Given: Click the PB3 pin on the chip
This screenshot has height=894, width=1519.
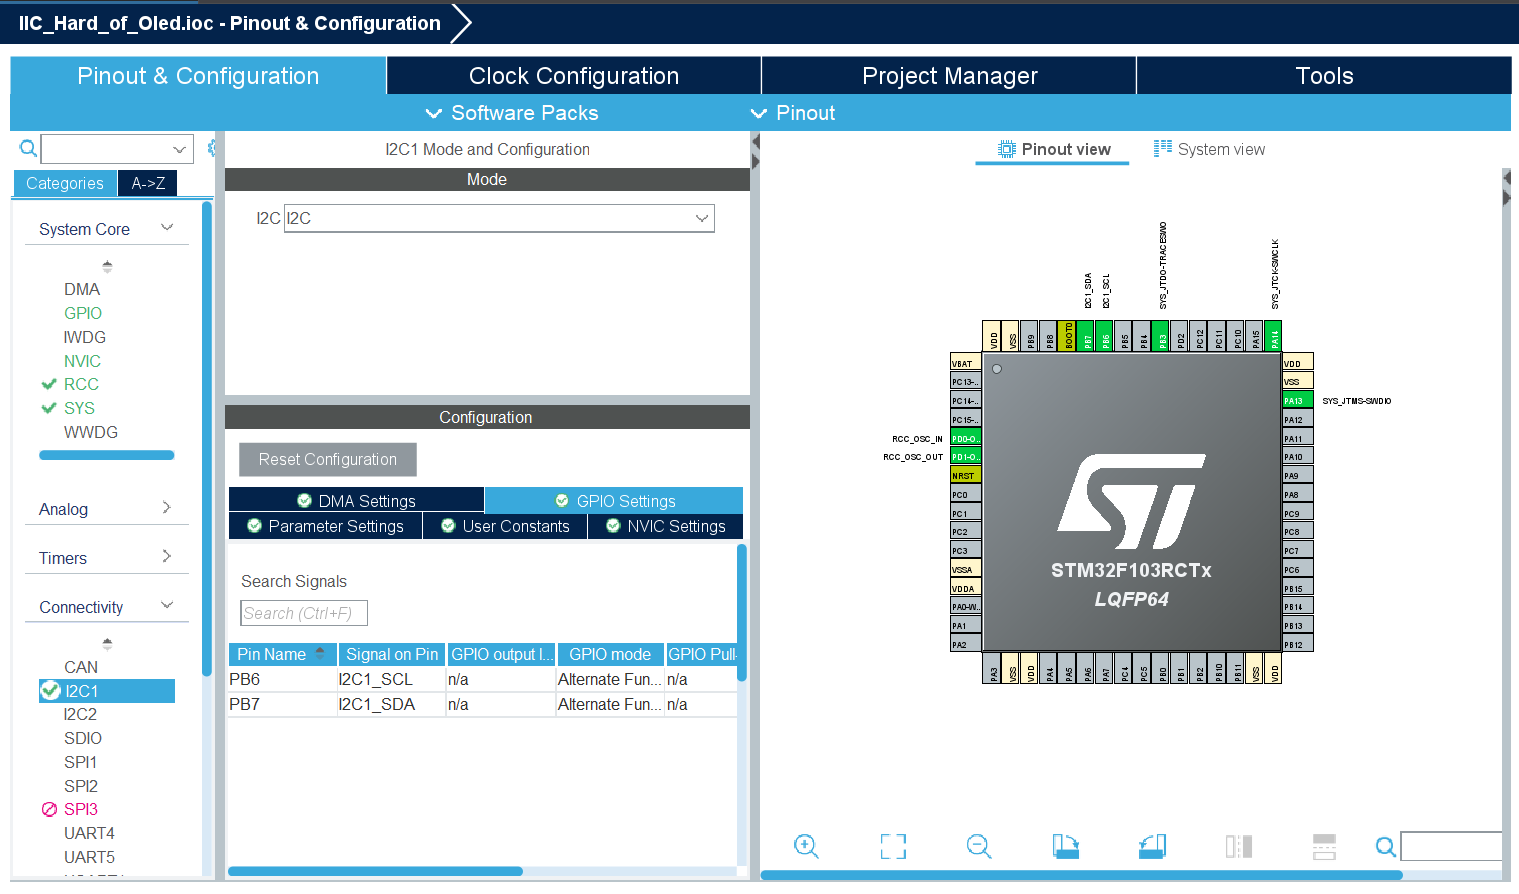Looking at the screenshot, I should pyautogui.click(x=1161, y=336).
